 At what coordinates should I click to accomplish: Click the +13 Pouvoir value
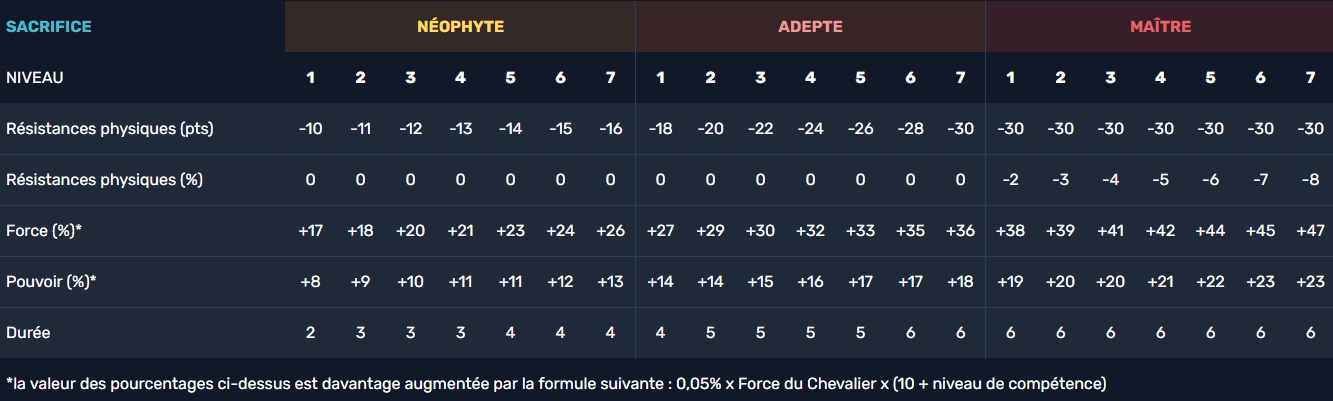pyautogui.click(x=610, y=282)
